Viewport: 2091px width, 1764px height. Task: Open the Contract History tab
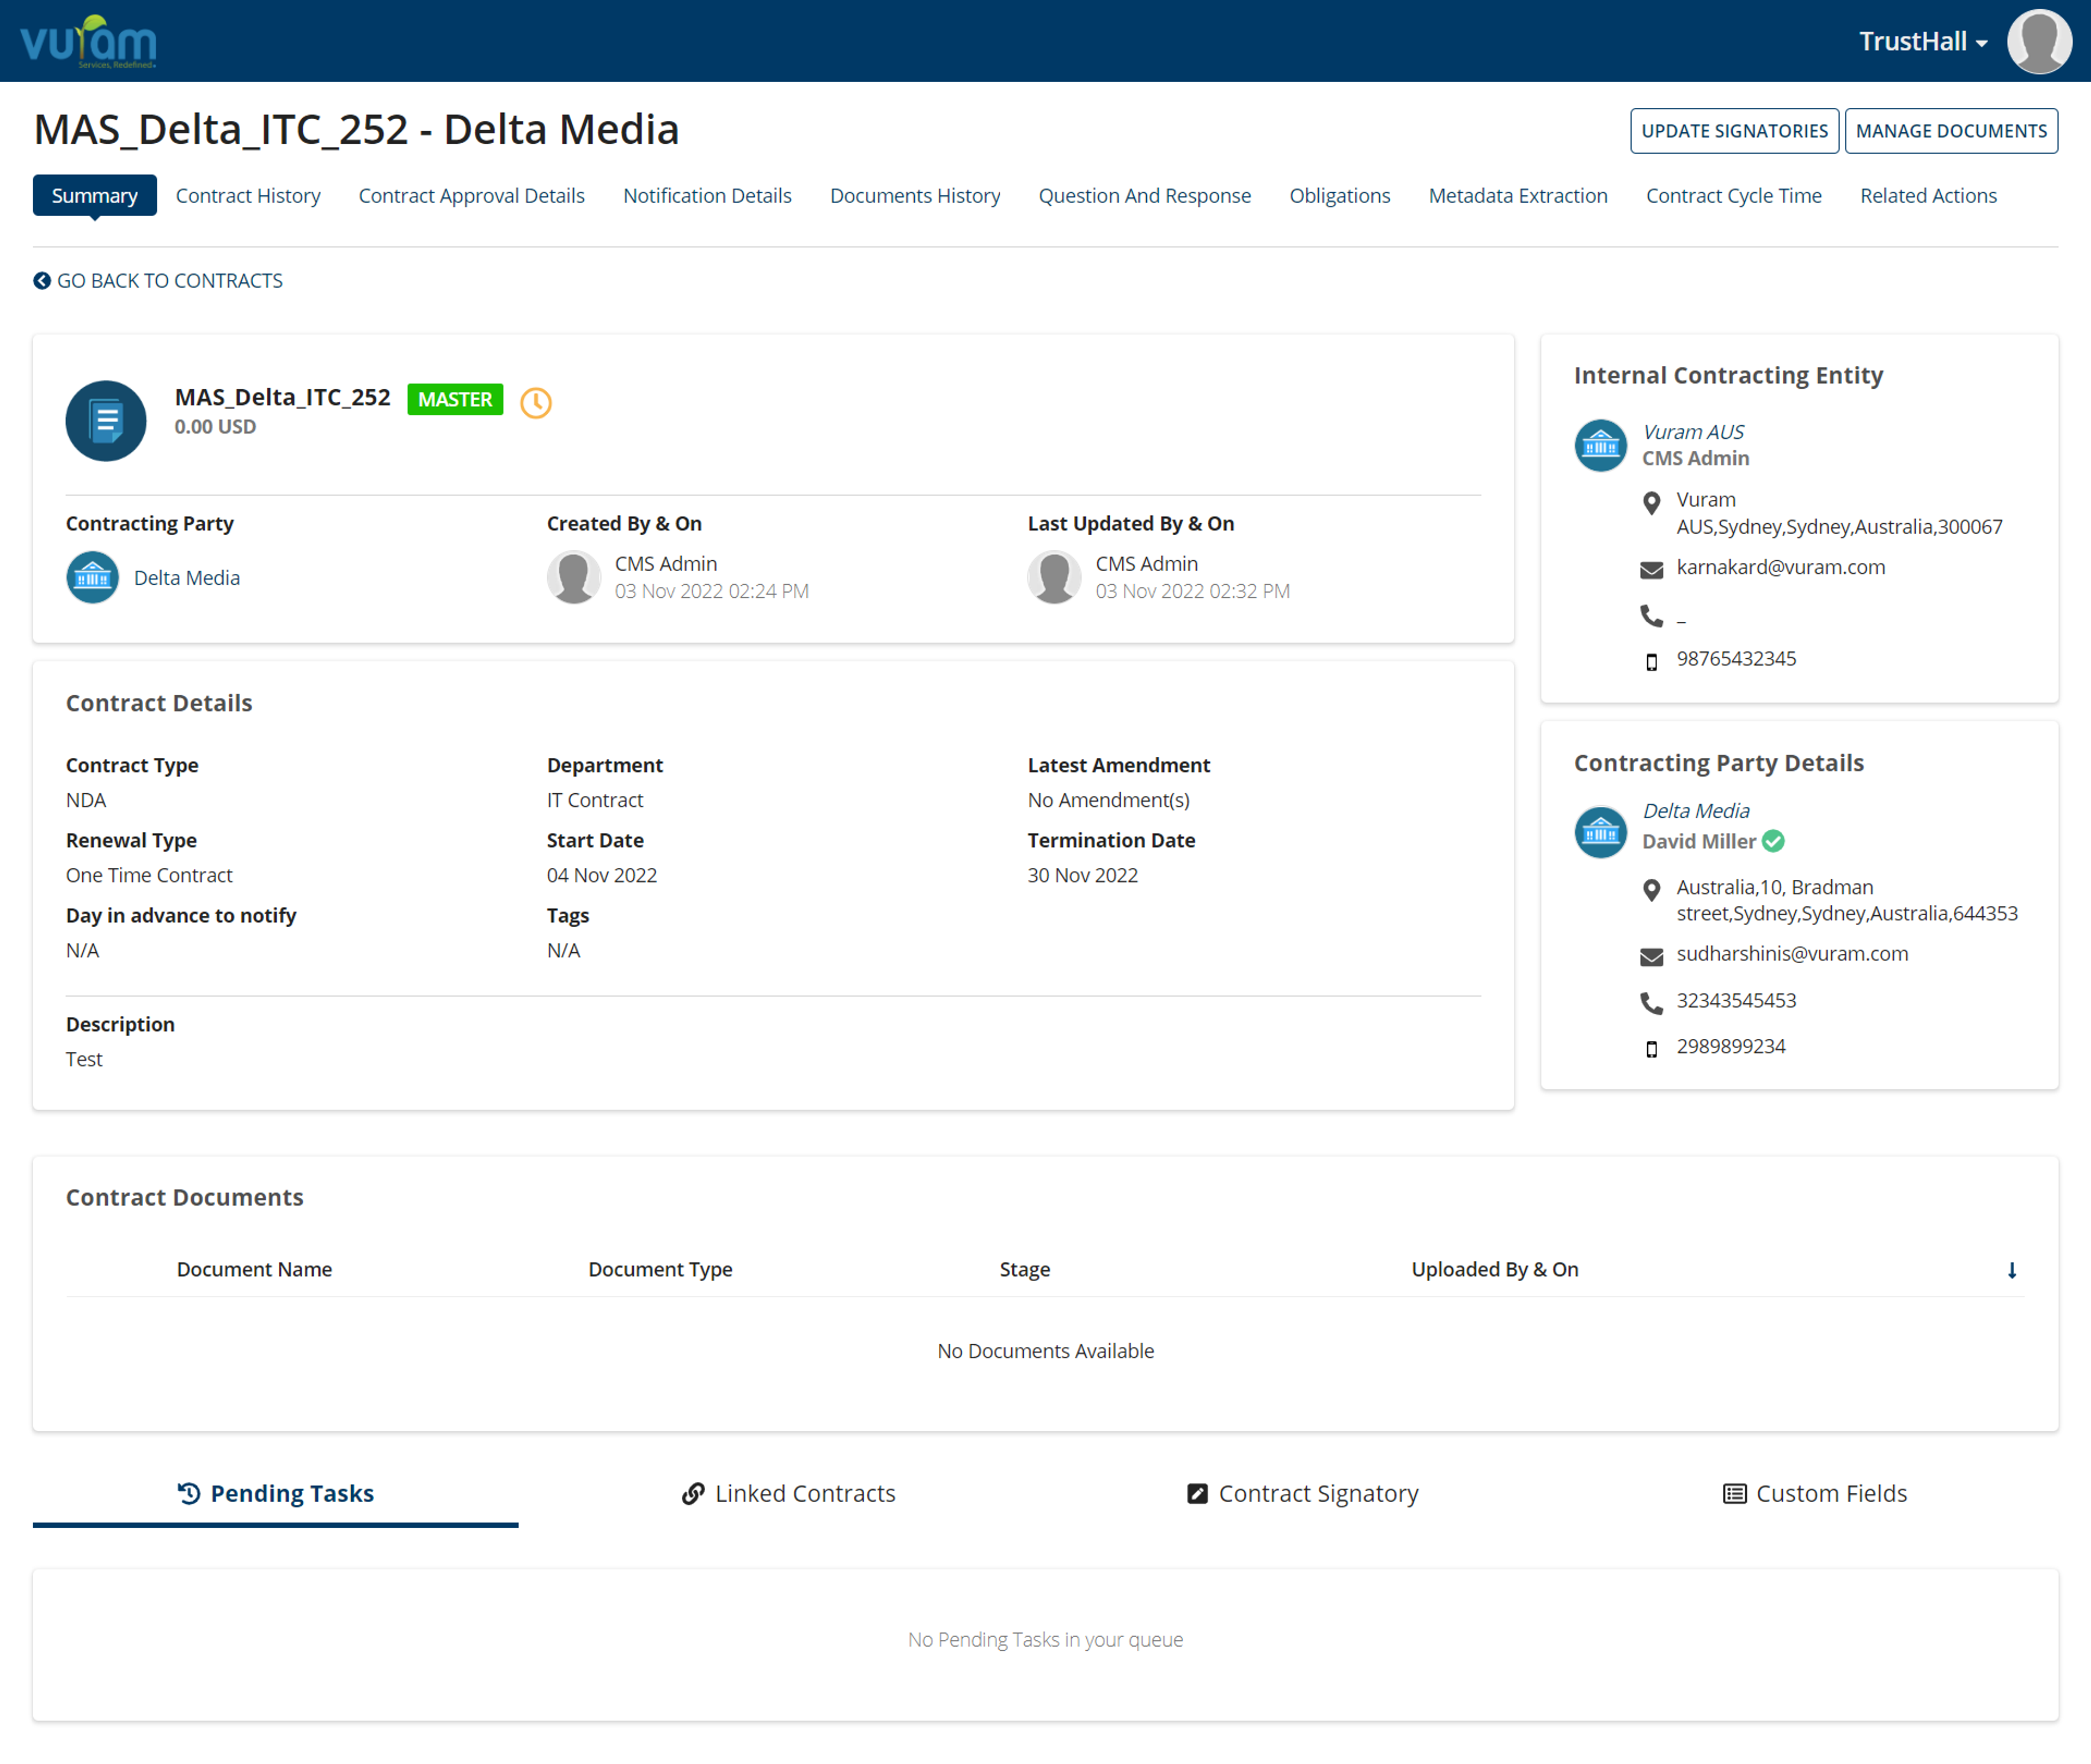click(248, 195)
